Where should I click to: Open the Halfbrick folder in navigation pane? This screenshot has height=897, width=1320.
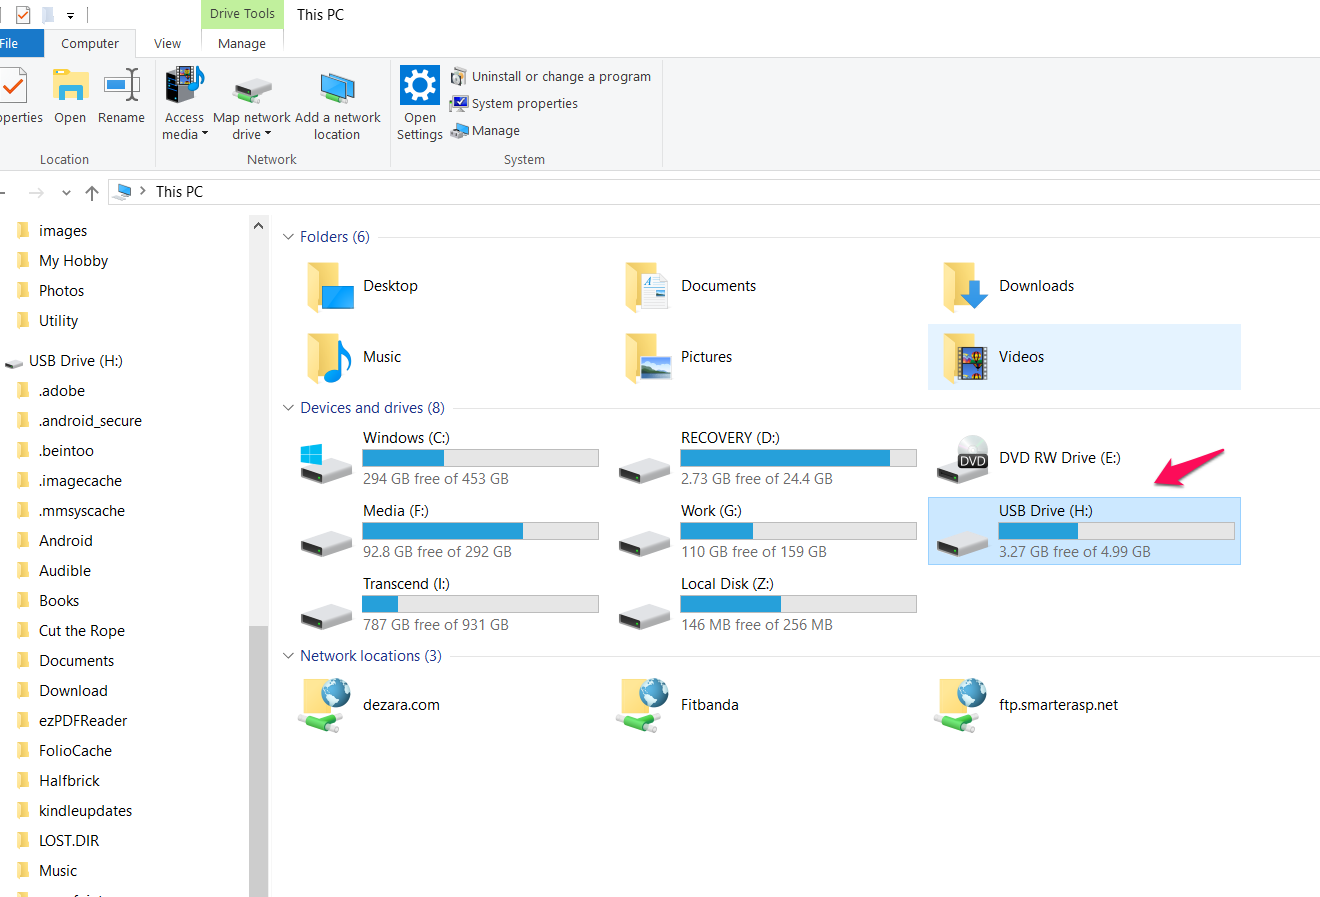click(69, 781)
